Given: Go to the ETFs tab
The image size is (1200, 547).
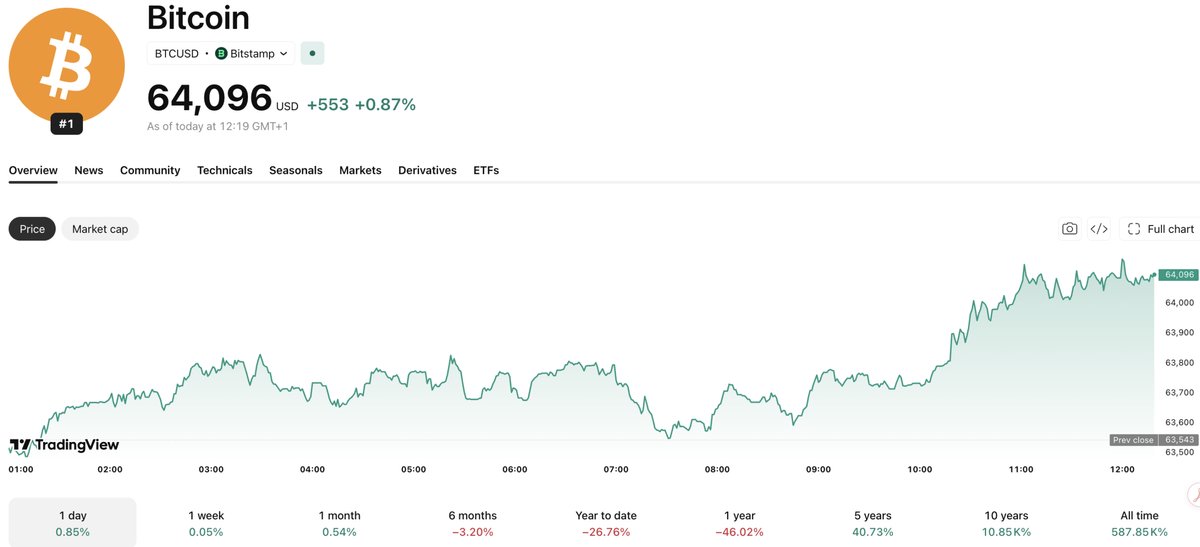Looking at the screenshot, I should coord(486,170).
